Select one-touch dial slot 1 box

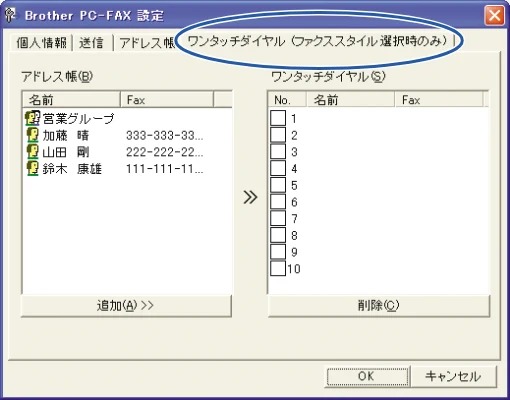point(278,118)
